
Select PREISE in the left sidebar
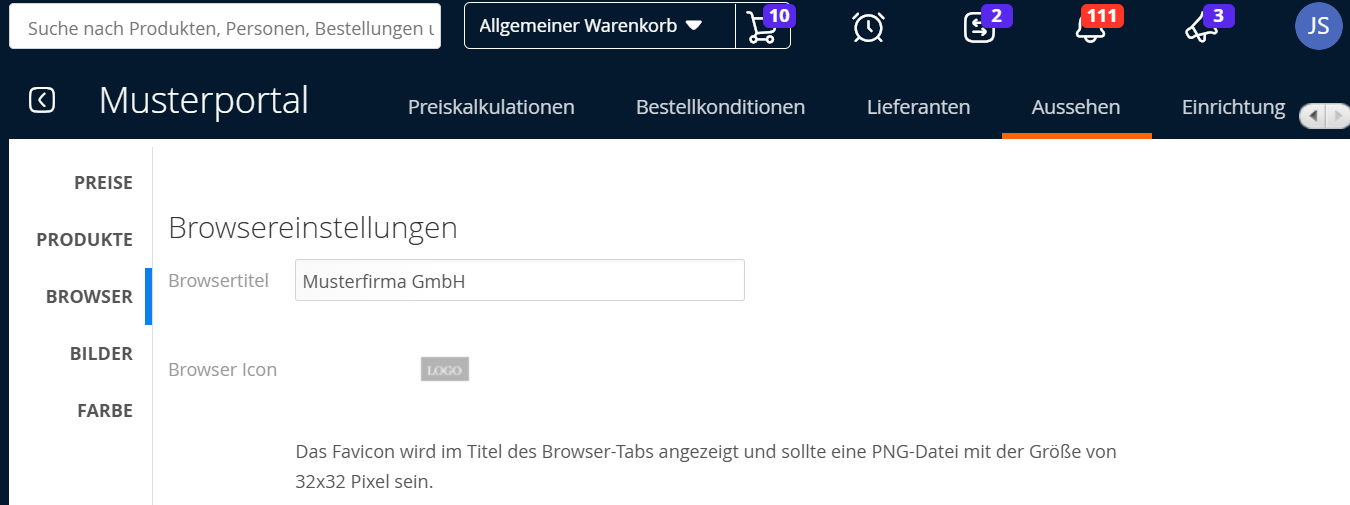[x=103, y=183]
